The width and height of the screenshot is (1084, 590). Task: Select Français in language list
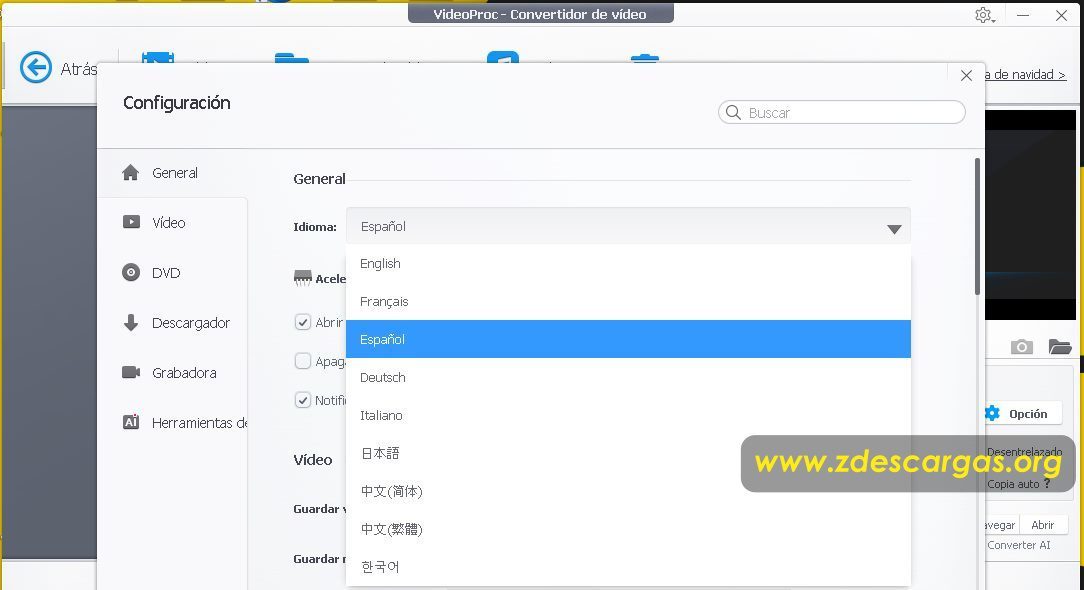[628, 302]
